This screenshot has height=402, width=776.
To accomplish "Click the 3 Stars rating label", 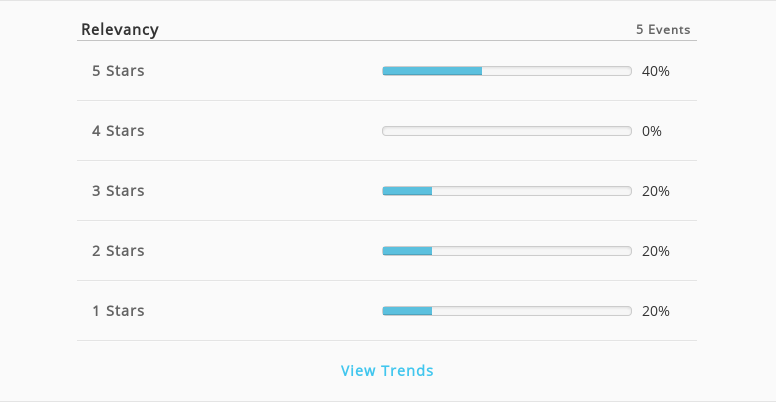I will point(118,191).
